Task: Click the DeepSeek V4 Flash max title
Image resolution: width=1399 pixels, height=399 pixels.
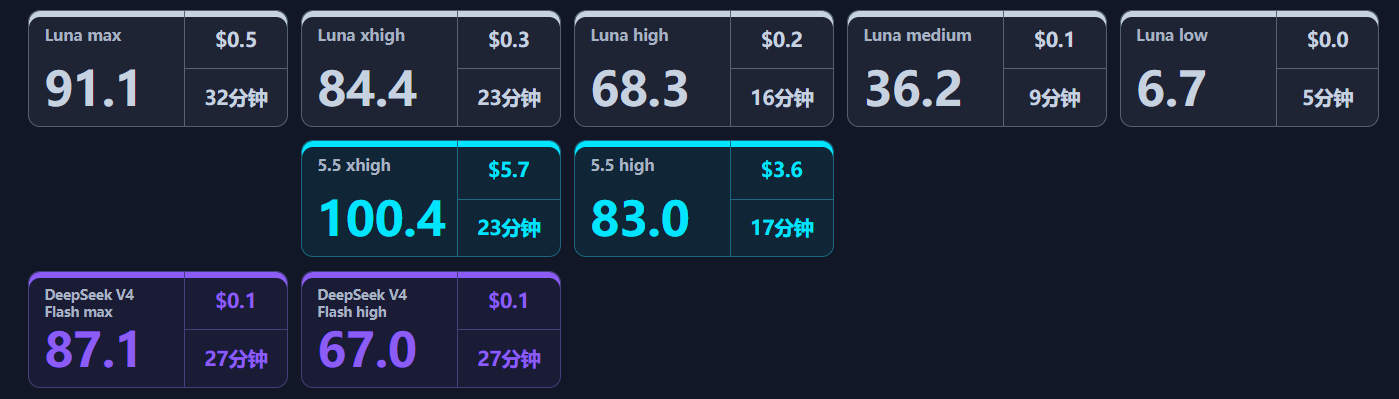Action: coord(89,303)
